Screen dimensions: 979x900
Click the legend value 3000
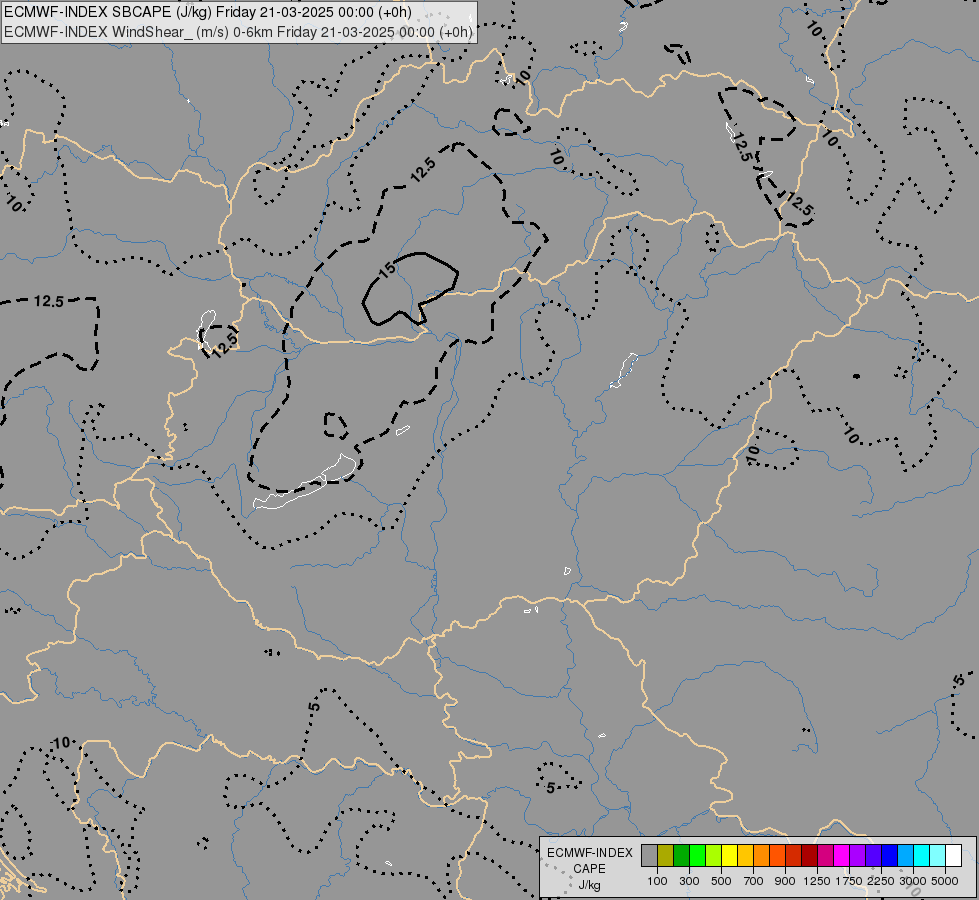coord(913,881)
